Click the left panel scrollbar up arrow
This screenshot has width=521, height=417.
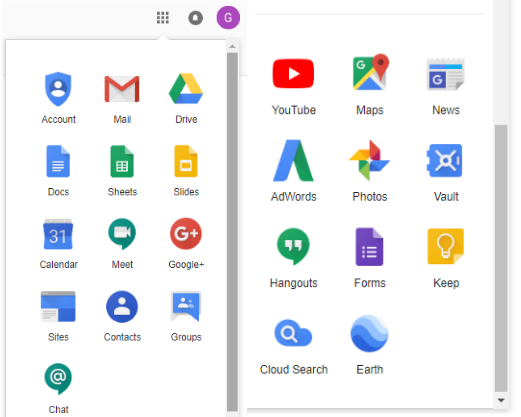tap(232, 46)
